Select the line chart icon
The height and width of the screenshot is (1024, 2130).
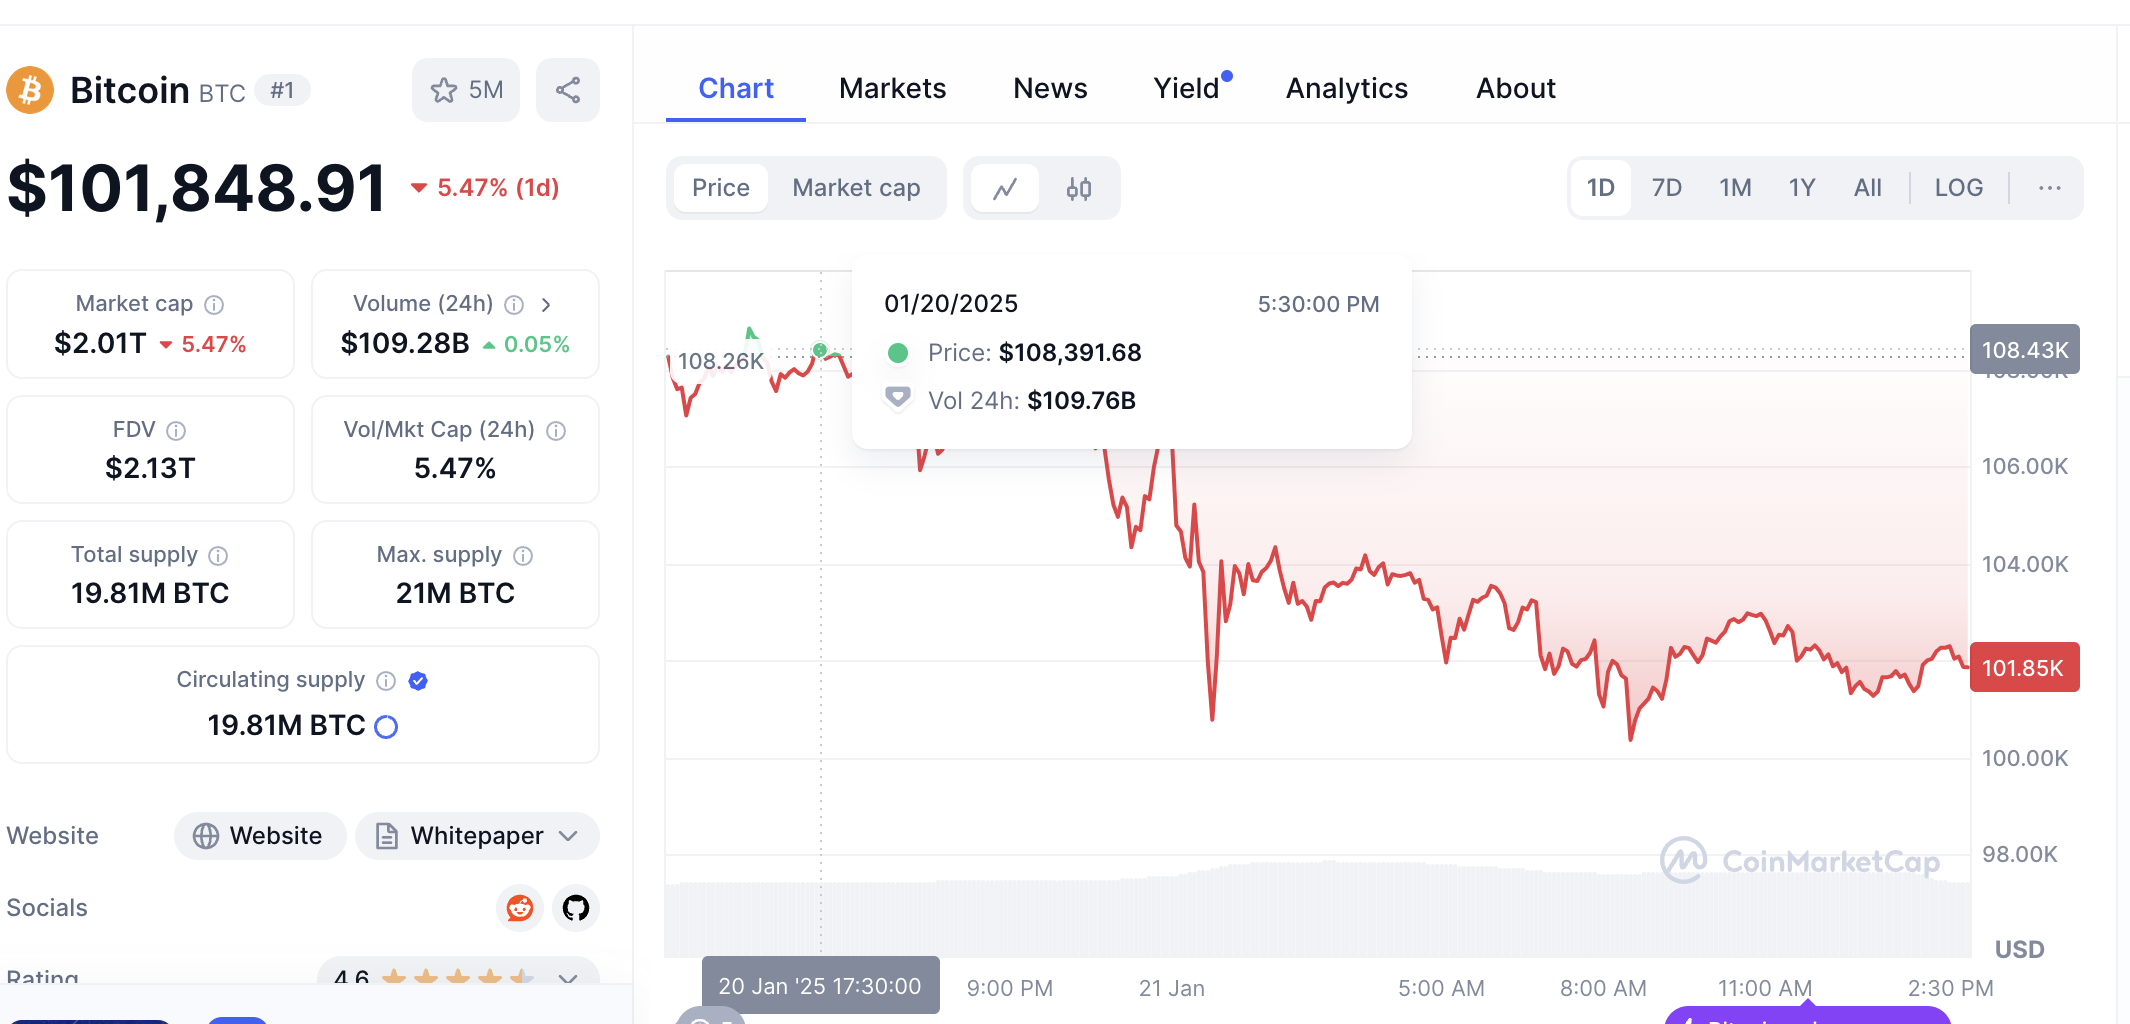(x=1005, y=188)
